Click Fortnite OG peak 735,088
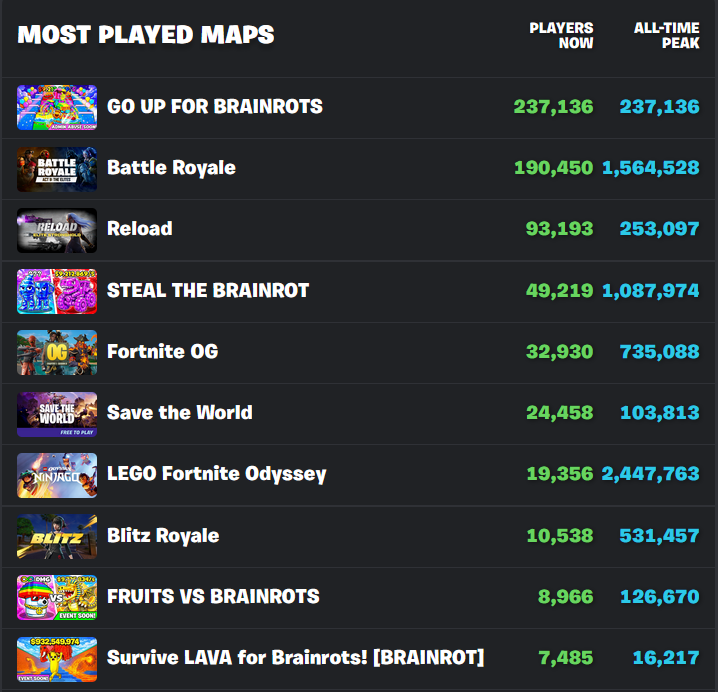718x692 pixels. coord(659,352)
